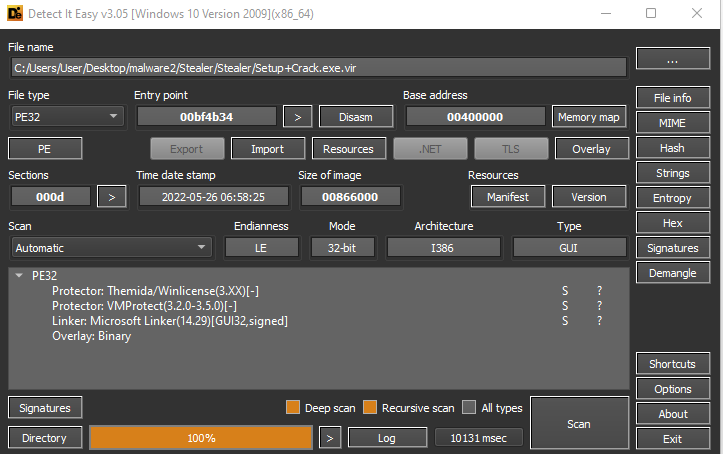This screenshot has height=454, width=723.
Task: Open the Entropy analysis
Action: (673, 198)
